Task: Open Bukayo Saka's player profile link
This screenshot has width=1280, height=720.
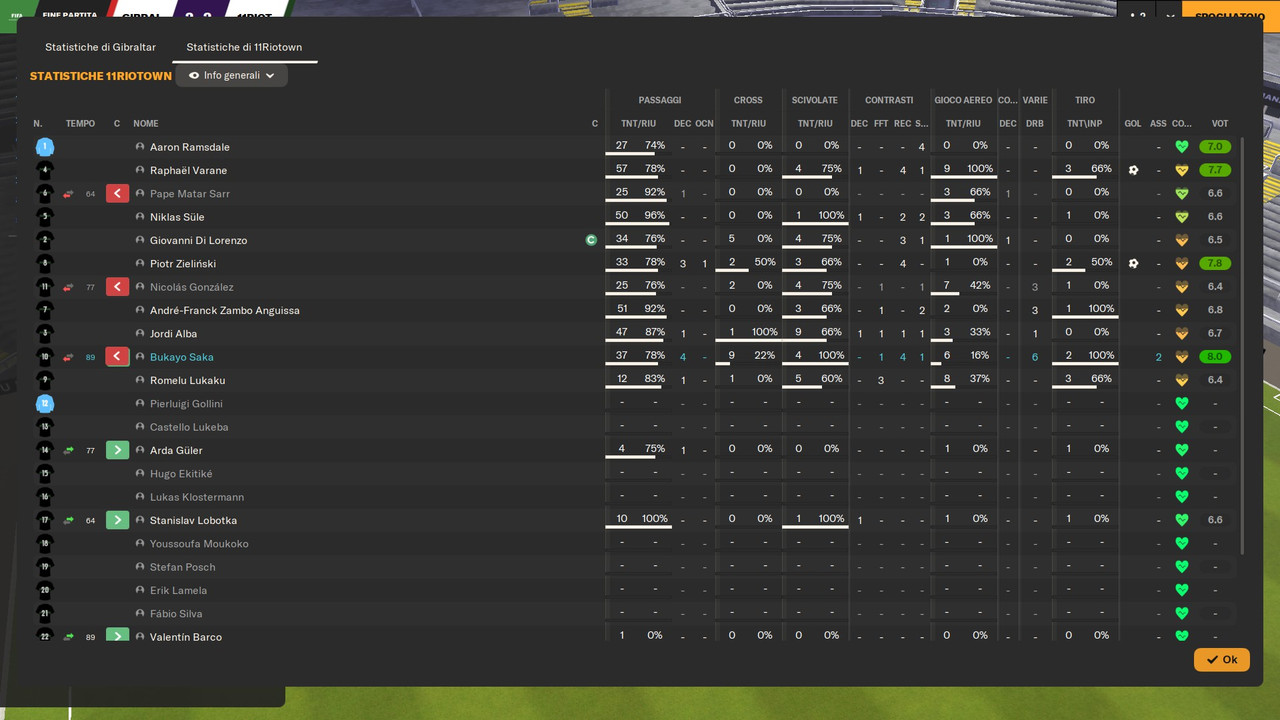Action: pos(181,357)
